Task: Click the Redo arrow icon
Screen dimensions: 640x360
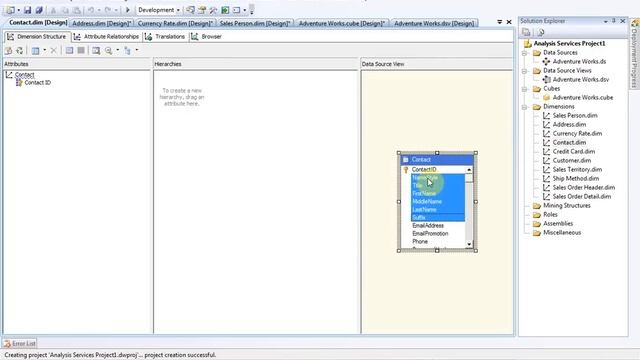Action: tap(108, 10)
